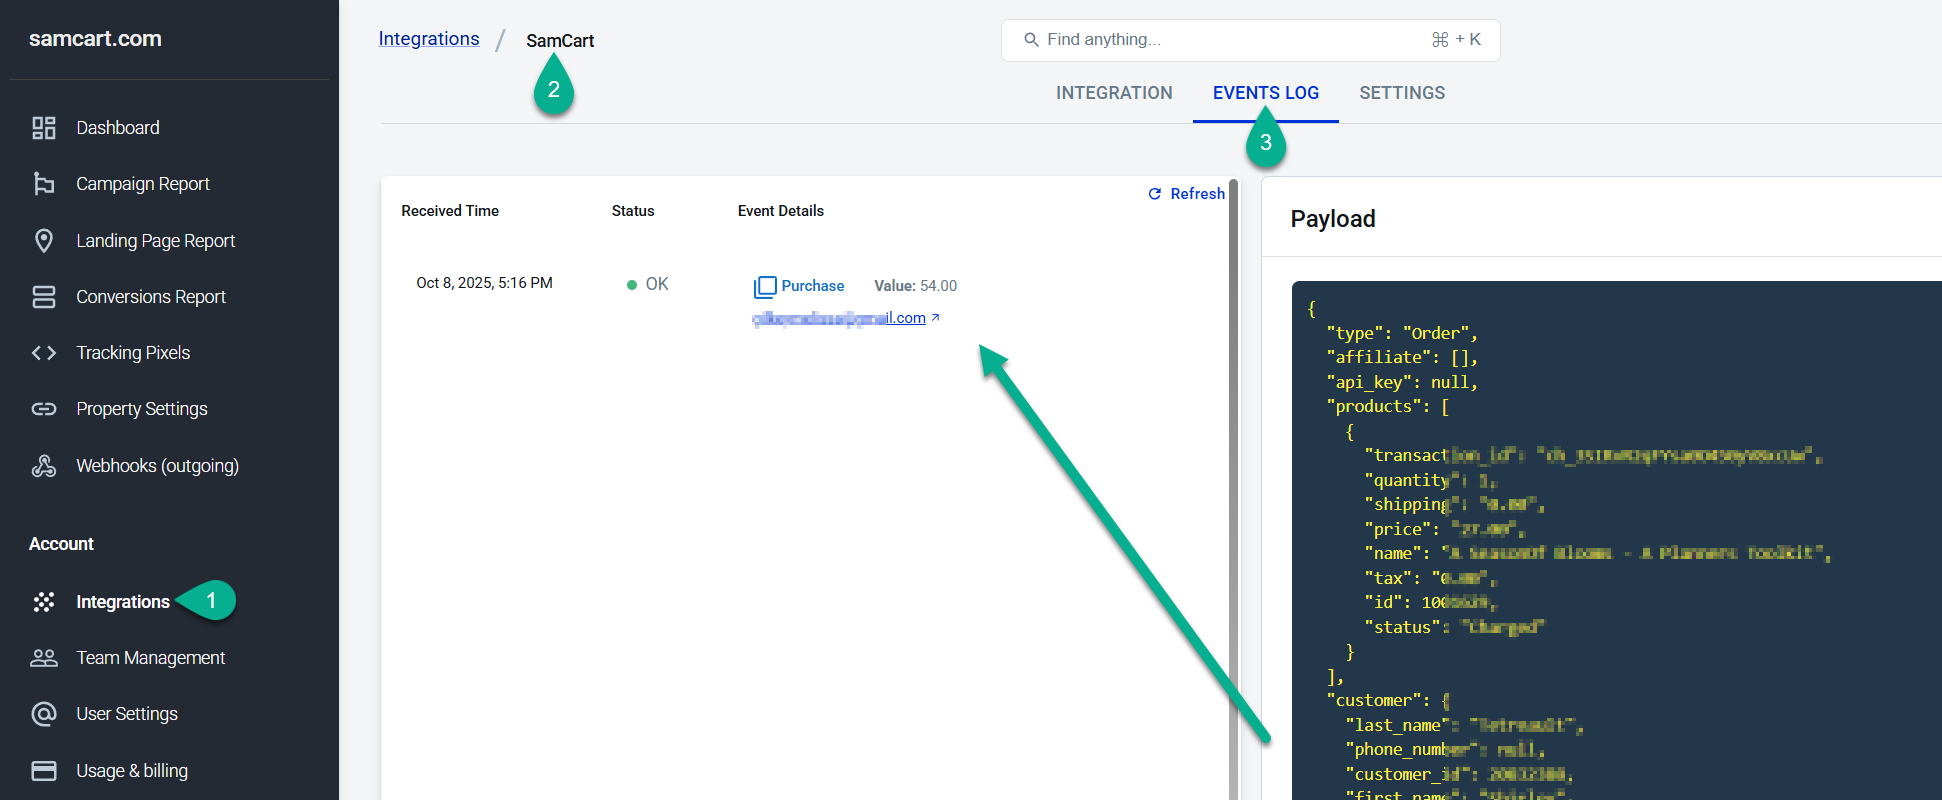Viewport: 1942px width, 800px height.
Task: Open the Dashboard menu item
Action: pyautogui.click(x=118, y=128)
